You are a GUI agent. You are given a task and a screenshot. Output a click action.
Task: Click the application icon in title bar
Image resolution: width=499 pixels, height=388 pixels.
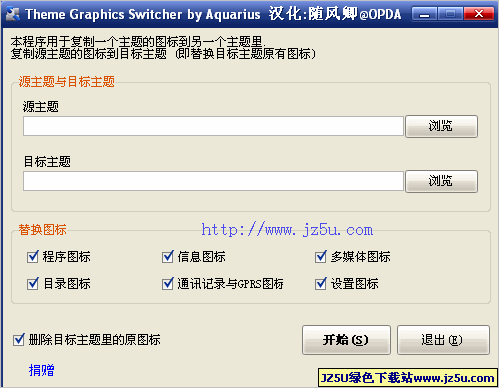13,14
